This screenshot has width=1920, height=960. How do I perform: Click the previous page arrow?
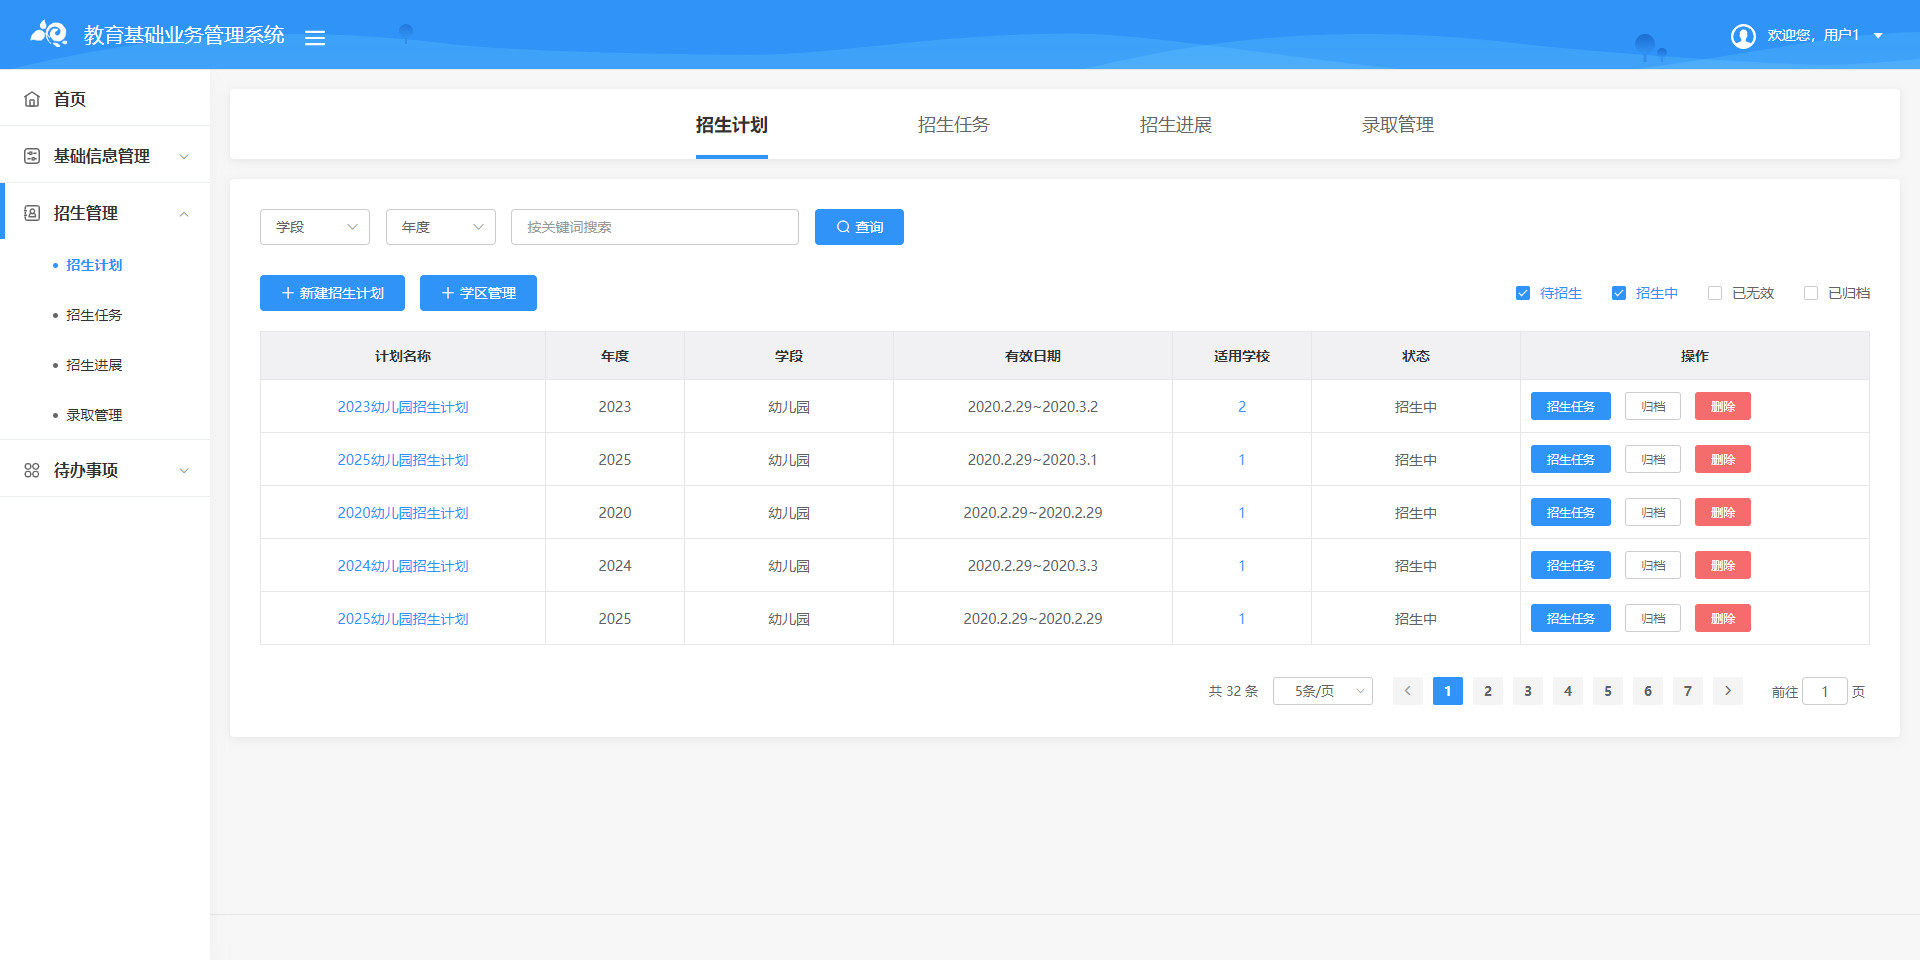pyautogui.click(x=1408, y=691)
